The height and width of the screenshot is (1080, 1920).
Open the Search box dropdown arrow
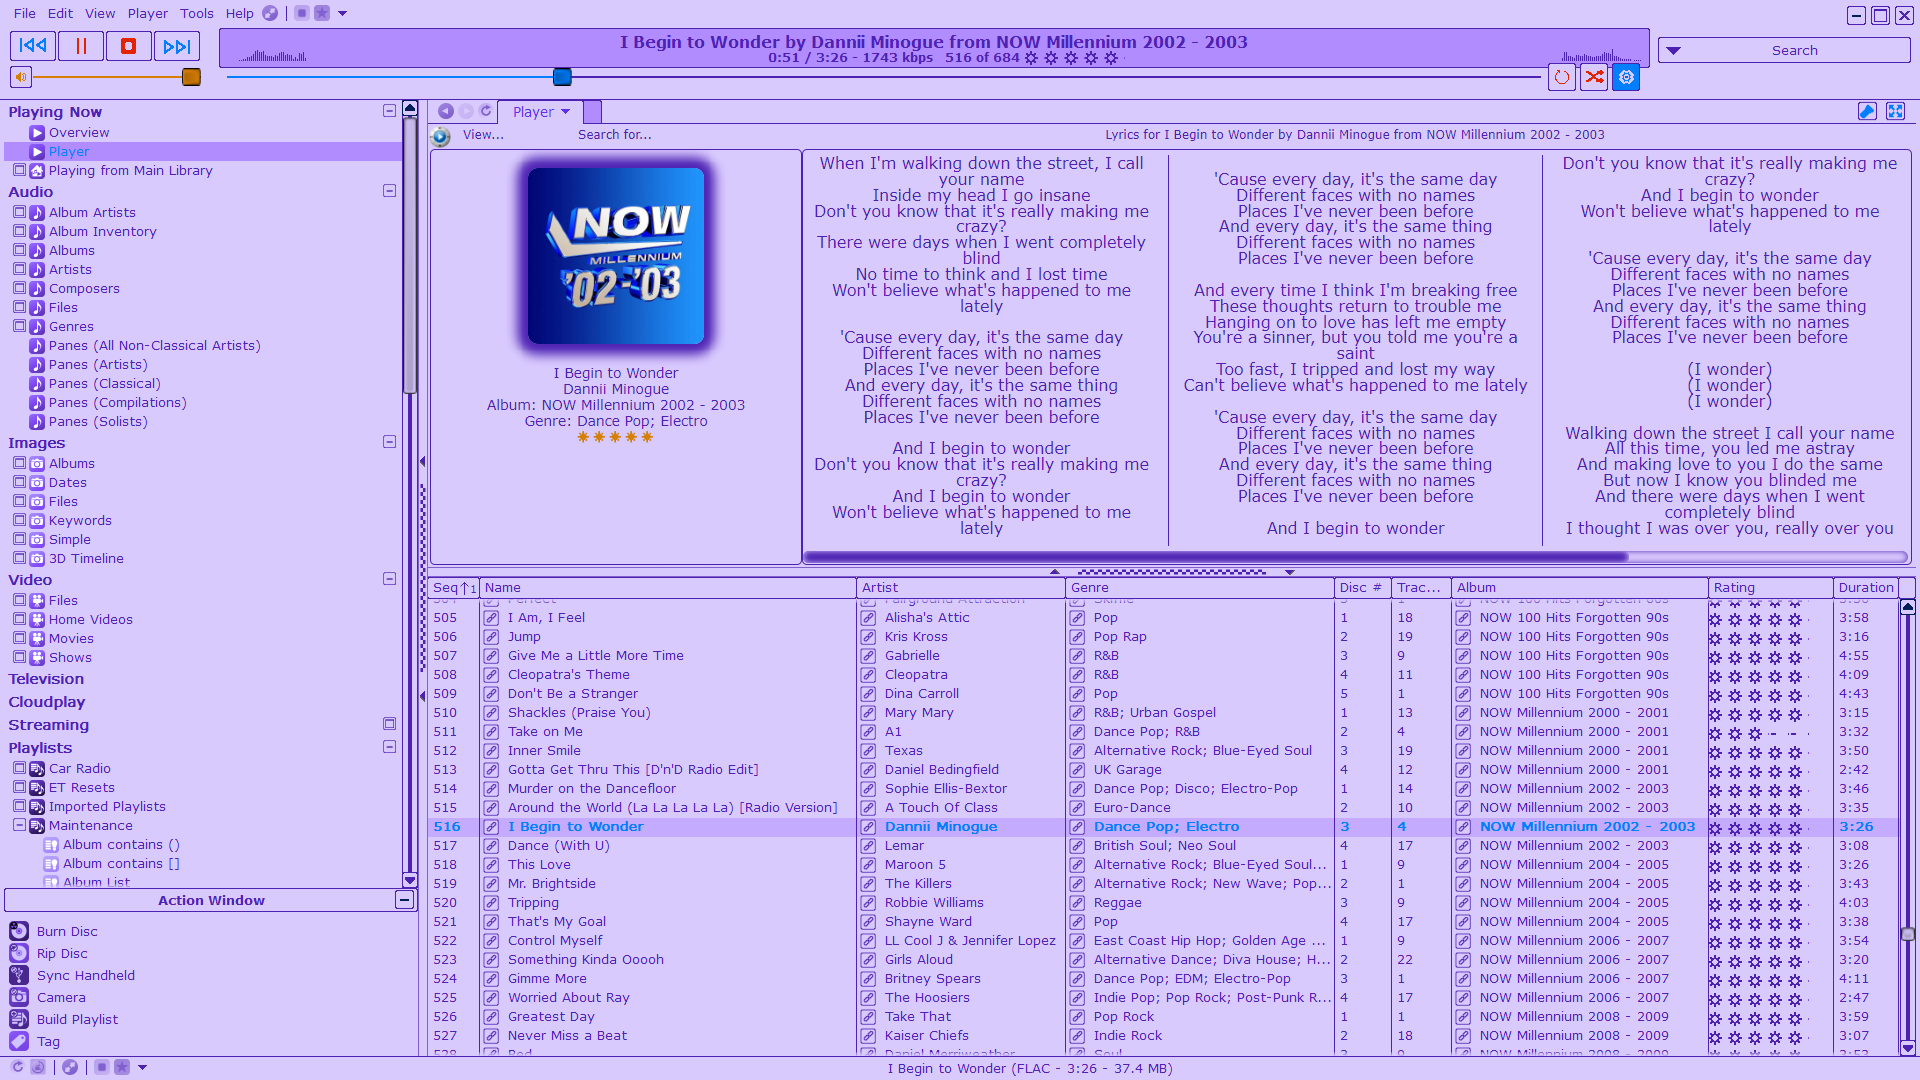[x=1673, y=51]
